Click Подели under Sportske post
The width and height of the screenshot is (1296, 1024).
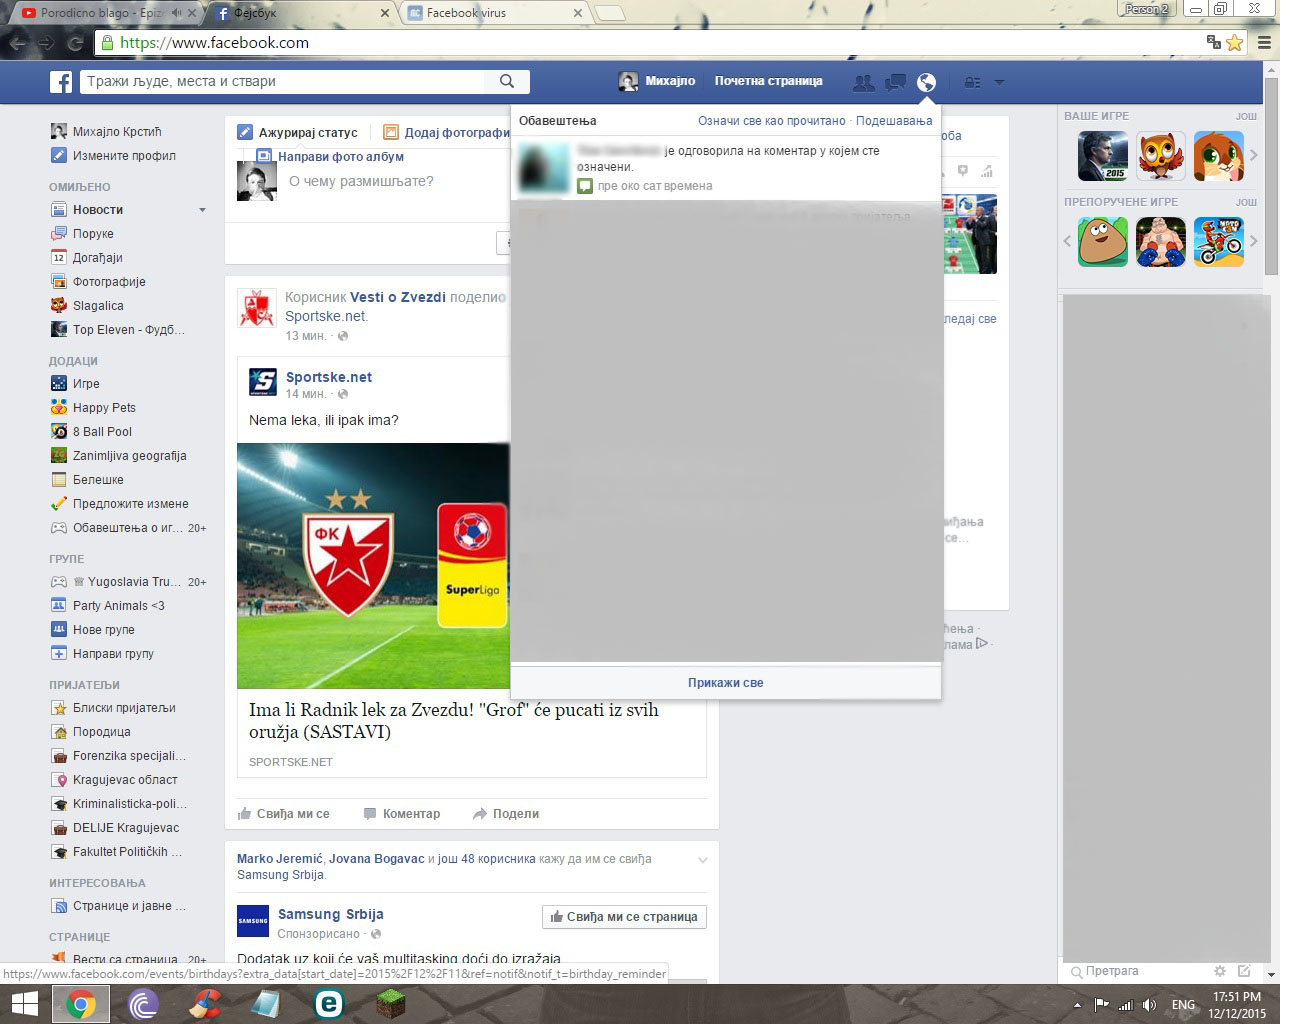click(505, 814)
